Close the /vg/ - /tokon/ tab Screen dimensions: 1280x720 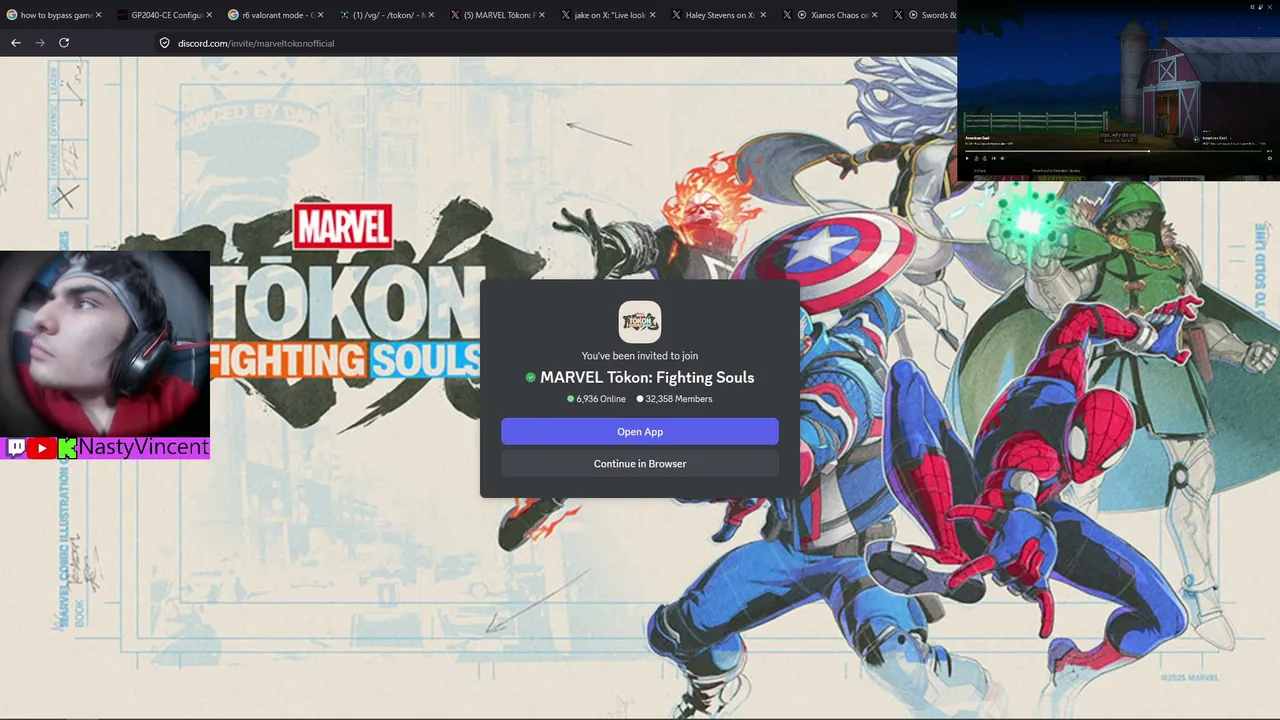click(x=431, y=15)
